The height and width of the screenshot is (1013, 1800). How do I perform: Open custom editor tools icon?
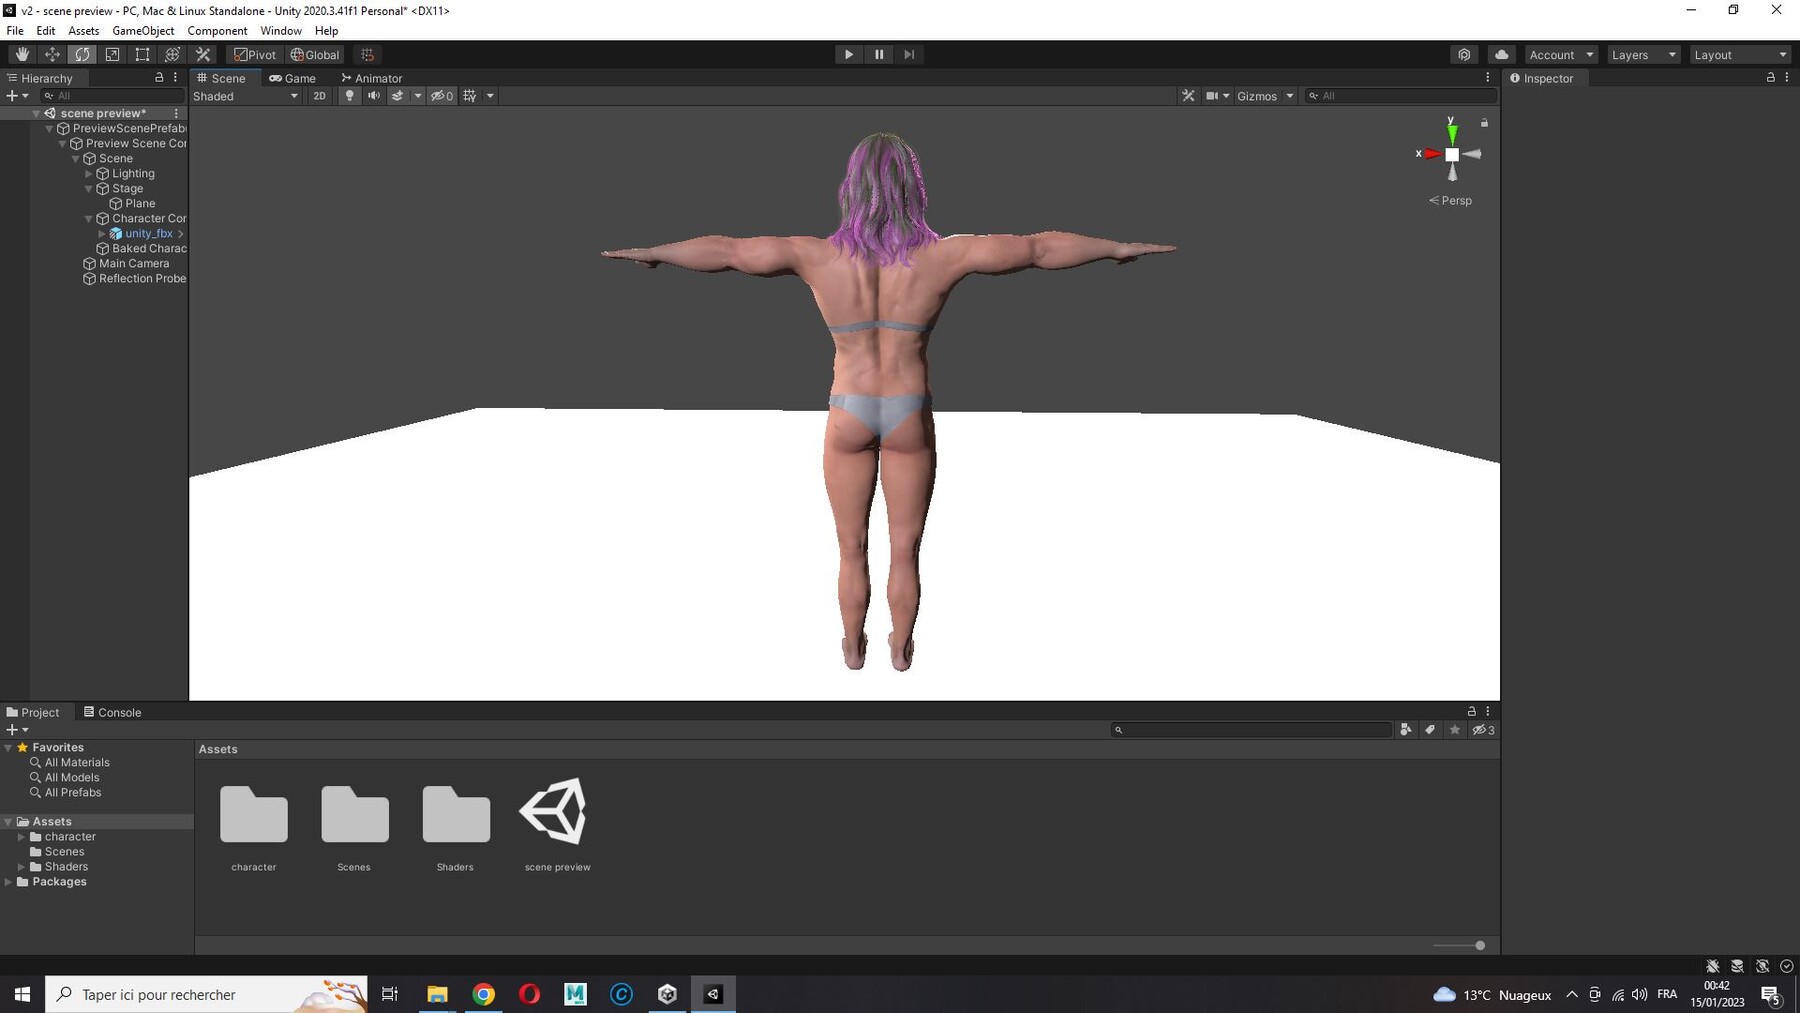pyautogui.click(x=203, y=55)
